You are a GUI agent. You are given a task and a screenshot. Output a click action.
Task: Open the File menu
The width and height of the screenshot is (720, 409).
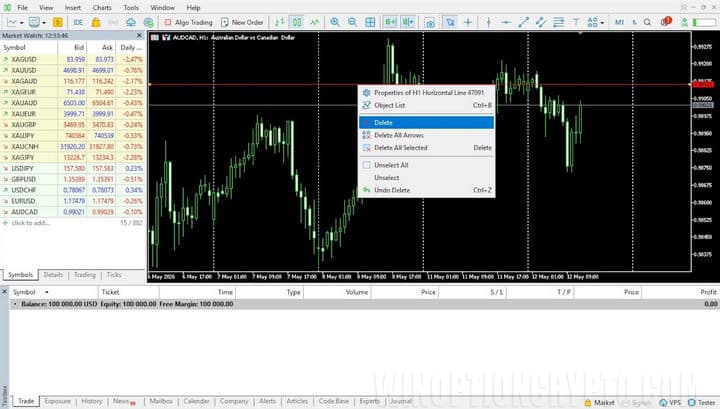(x=22, y=7)
